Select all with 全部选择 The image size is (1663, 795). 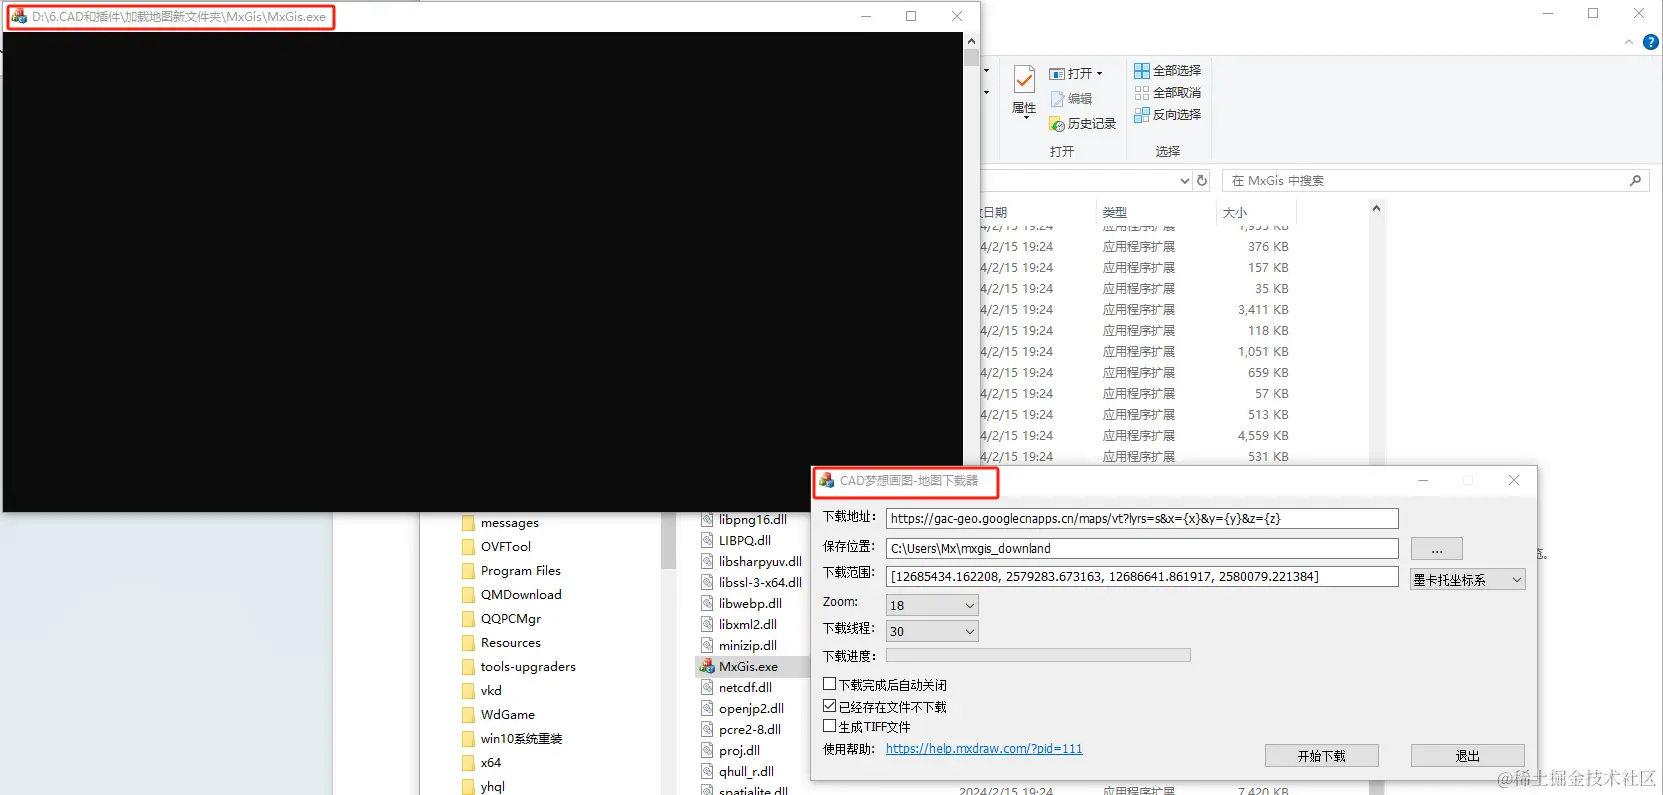pos(1167,71)
